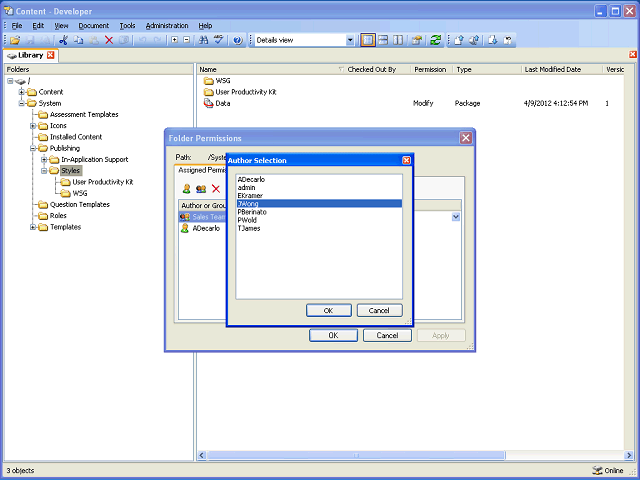640x480 pixels.
Task: Click the folder properties toolbar icon
Action: [417, 40]
